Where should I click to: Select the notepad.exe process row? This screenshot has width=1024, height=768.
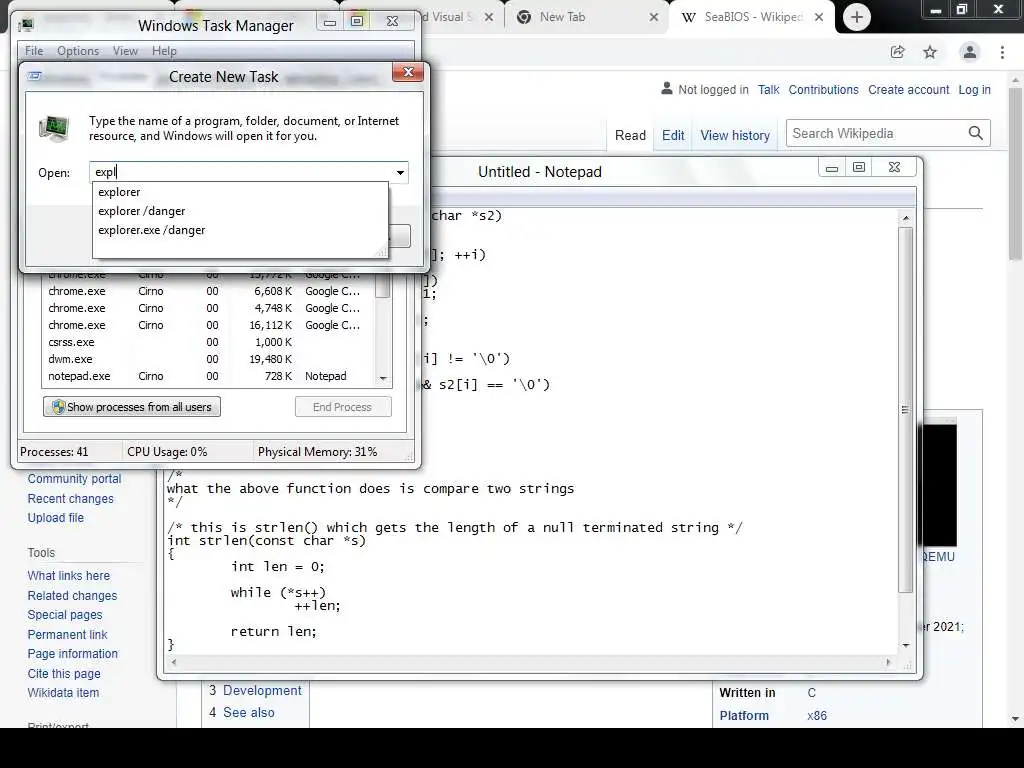(209, 376)
